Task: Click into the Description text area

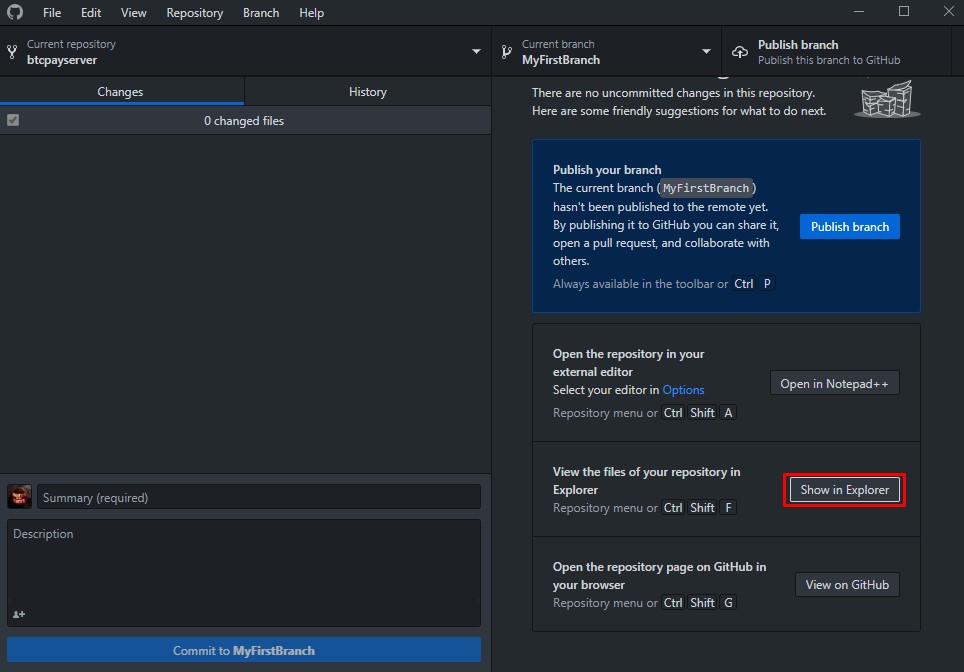Action: pyautogui.click(x=243, y=565)
